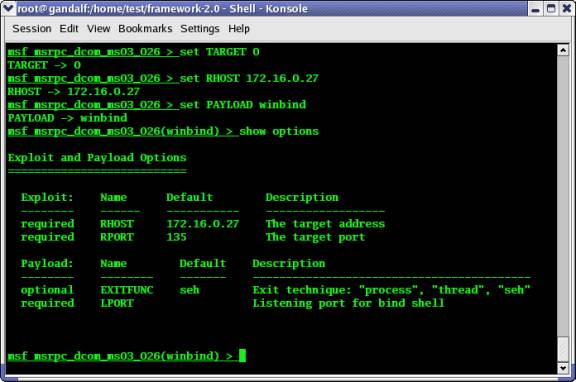Click the scrollbar down arrow
576x382 pixels.
[x=563, y=368]
